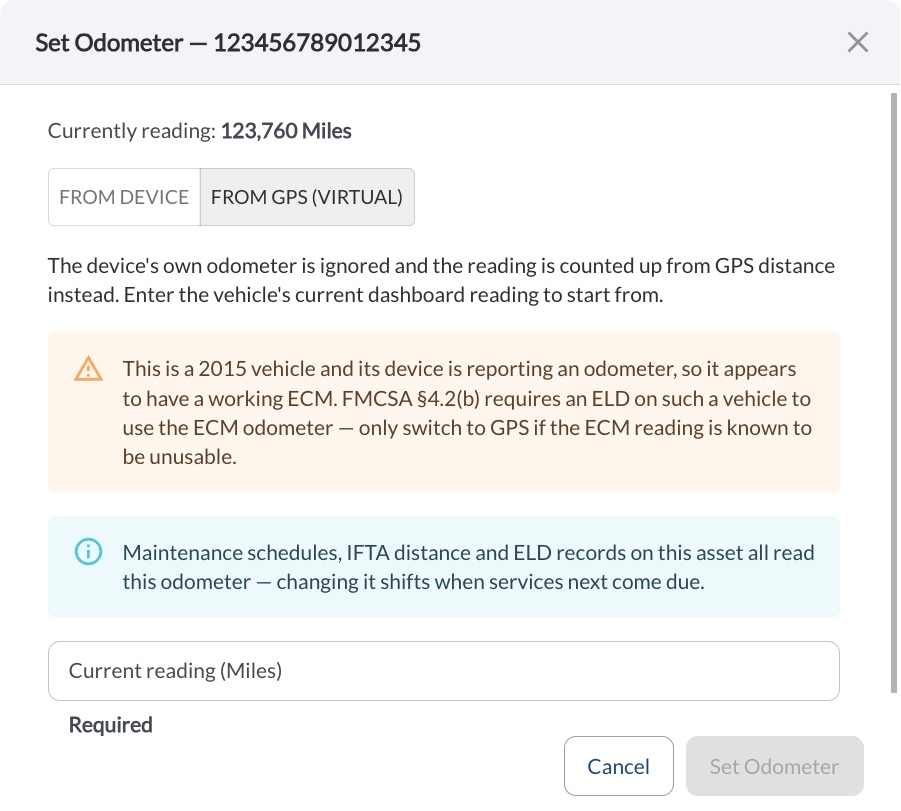Viewport: 901px width, 811px height.
Task: Click the 'Currently reading:' label
Action: pos(132,131)
